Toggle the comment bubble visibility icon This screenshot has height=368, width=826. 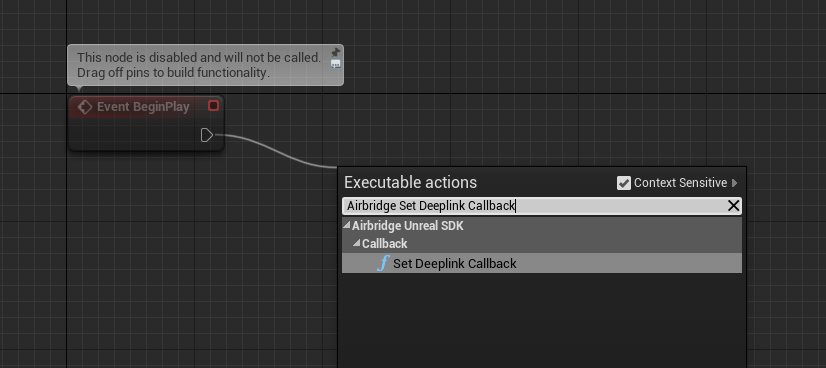coord(336,64)
